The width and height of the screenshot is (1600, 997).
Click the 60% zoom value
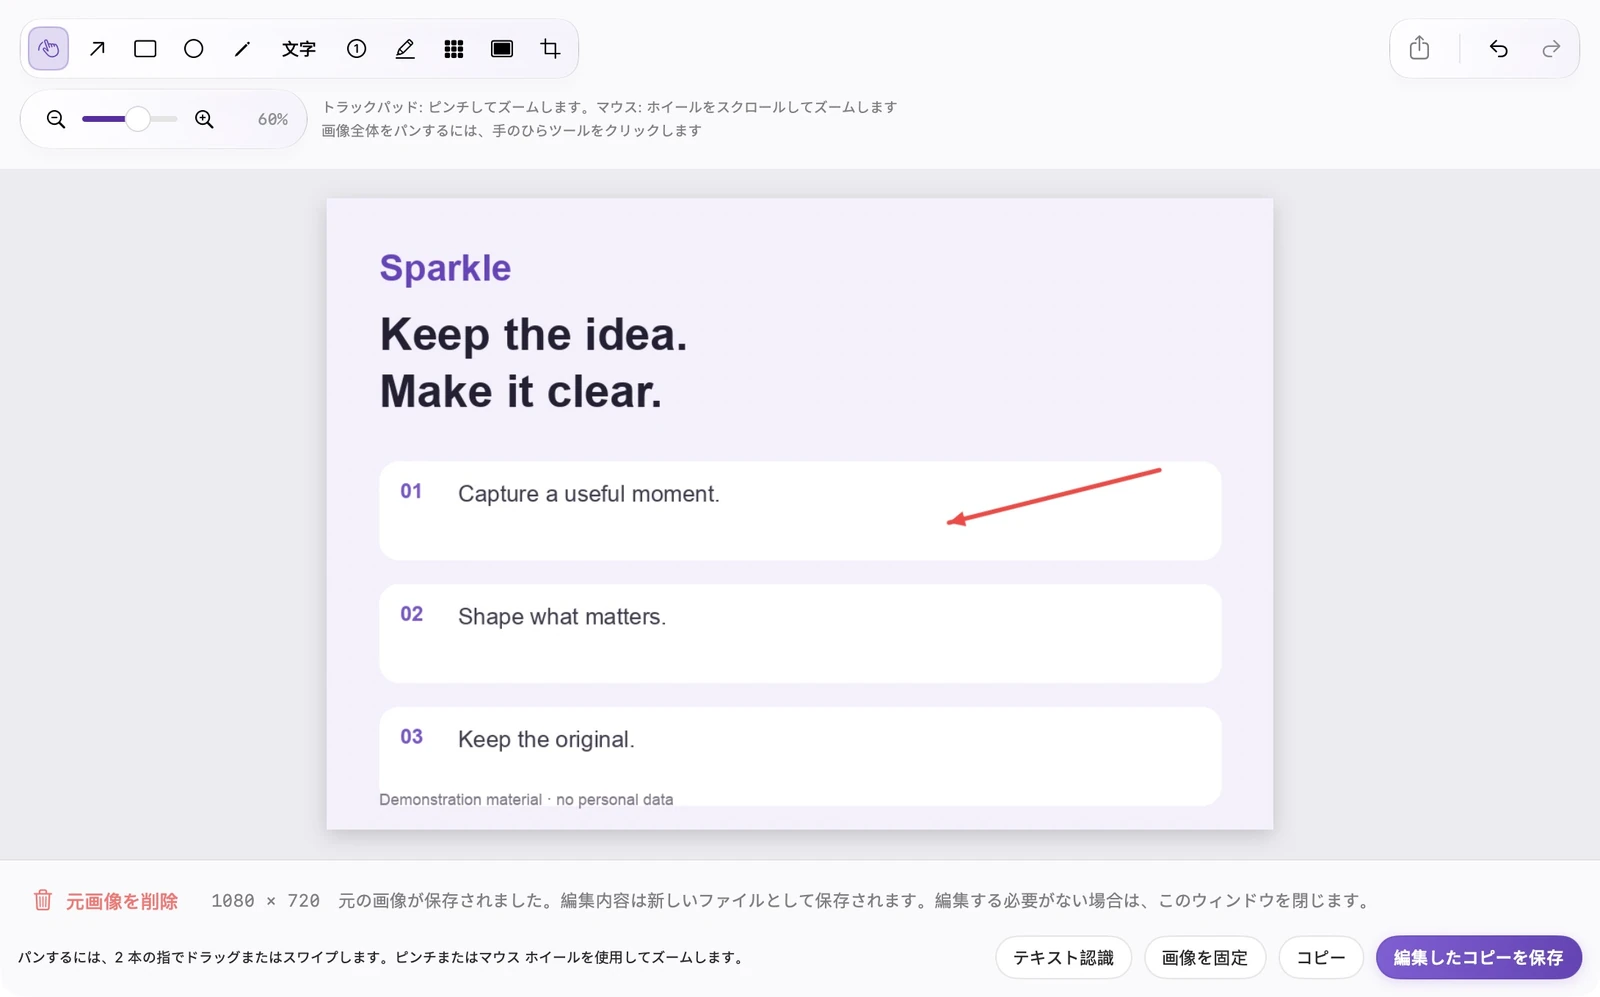(273, 119)
